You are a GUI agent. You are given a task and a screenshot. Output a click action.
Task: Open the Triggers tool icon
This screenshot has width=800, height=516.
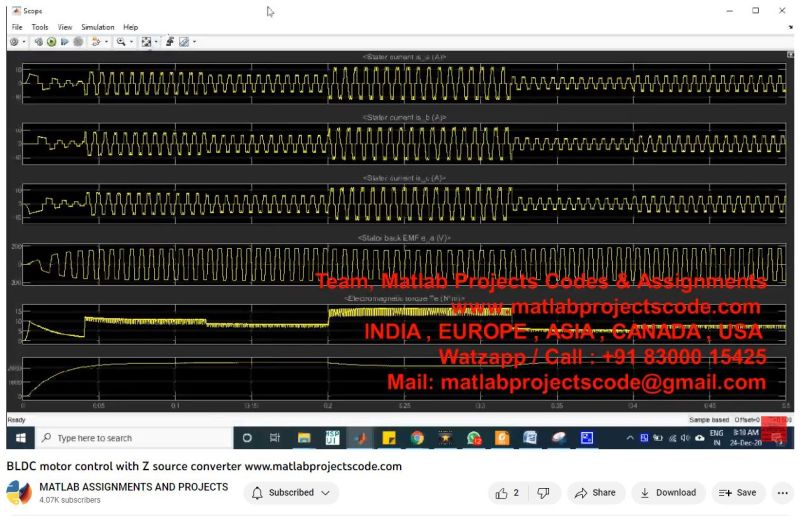pos(170,42)
